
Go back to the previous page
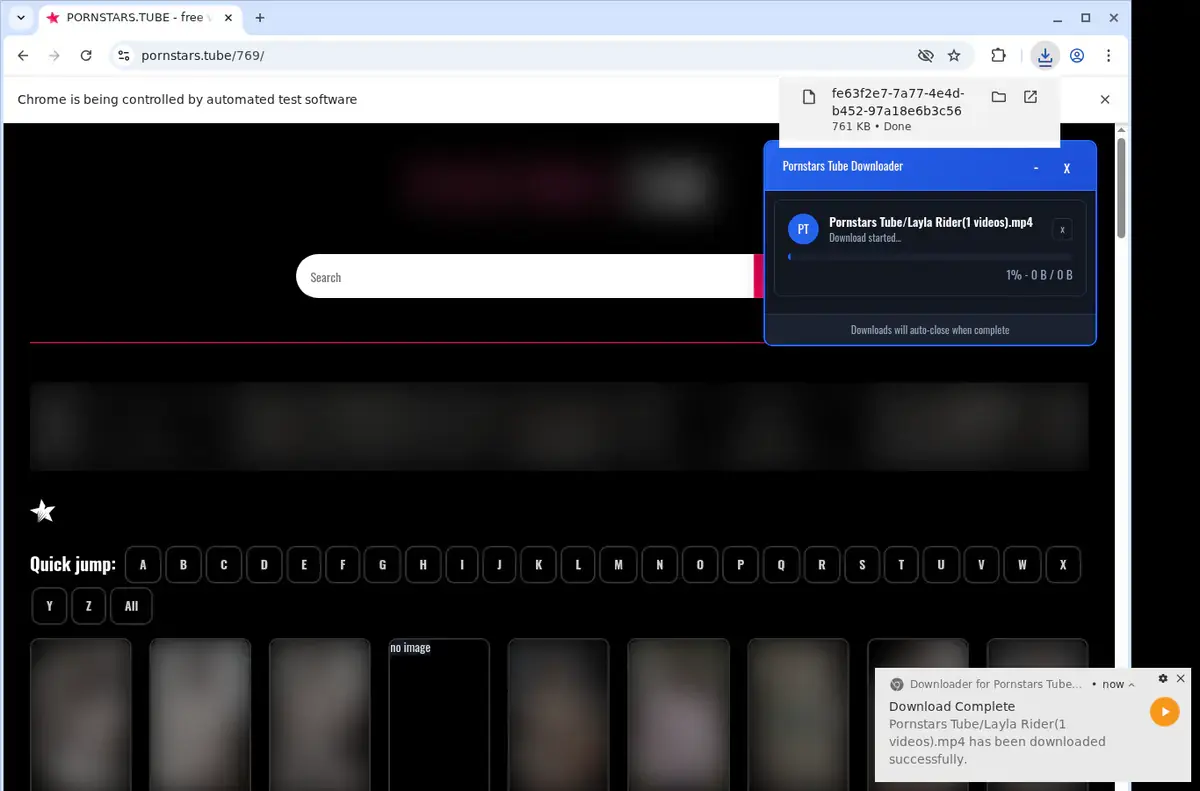coord(23,56)
